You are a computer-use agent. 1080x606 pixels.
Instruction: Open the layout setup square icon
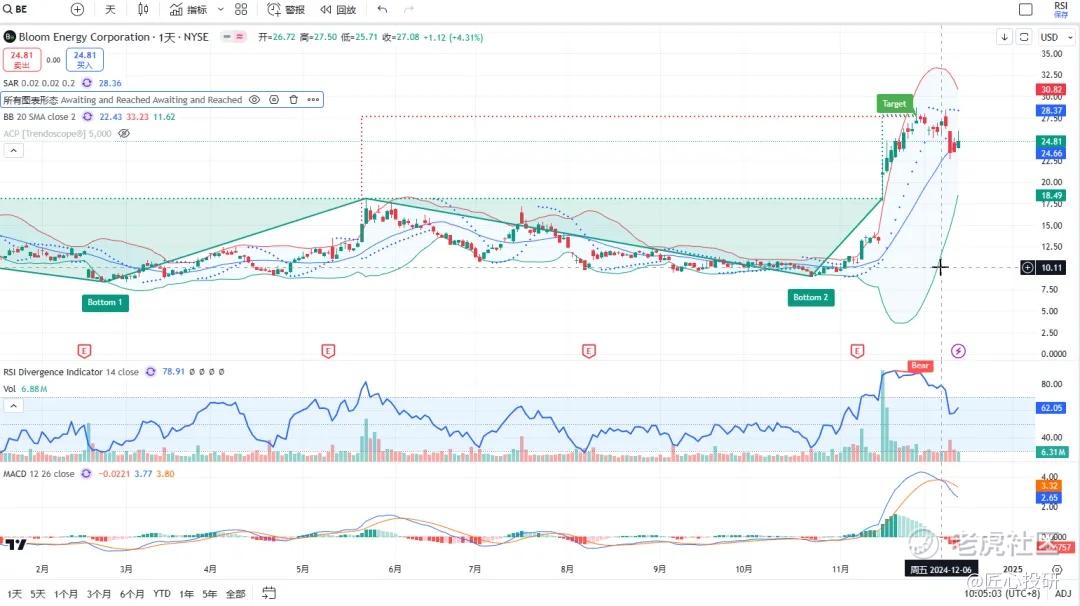pos(1026,10)
